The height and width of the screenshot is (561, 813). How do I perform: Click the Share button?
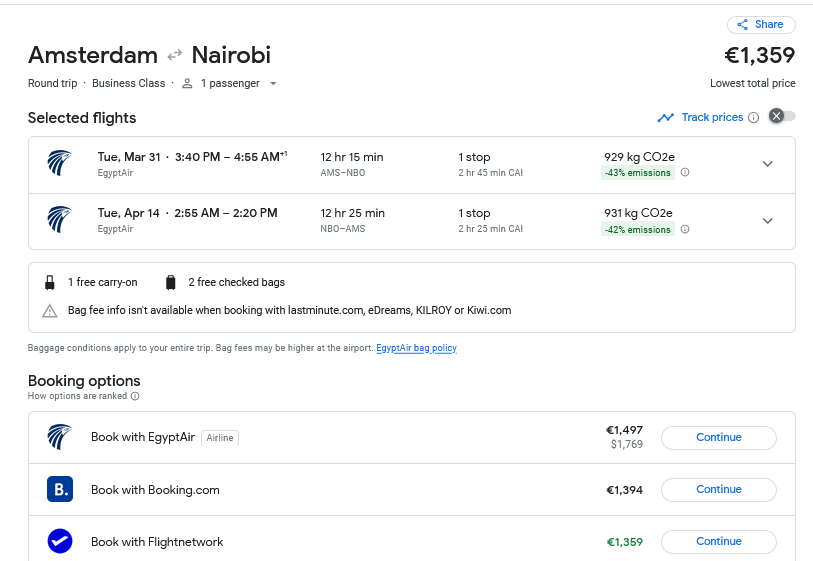[760, 25]
